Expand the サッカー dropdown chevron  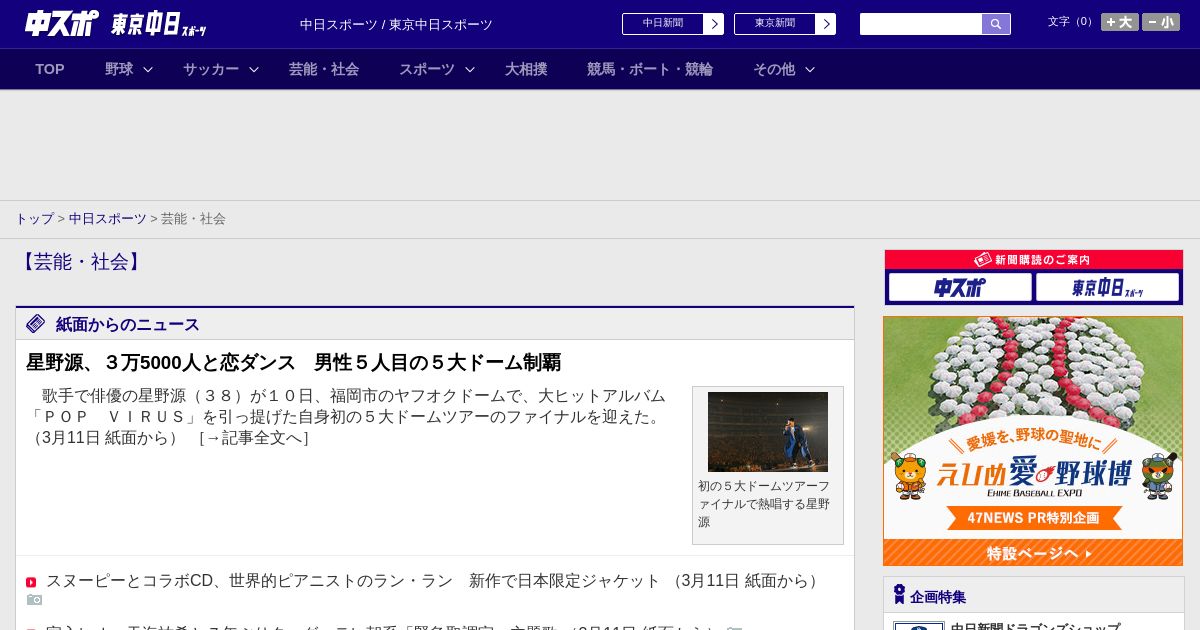pyautogui.click(x=254, y=69)
